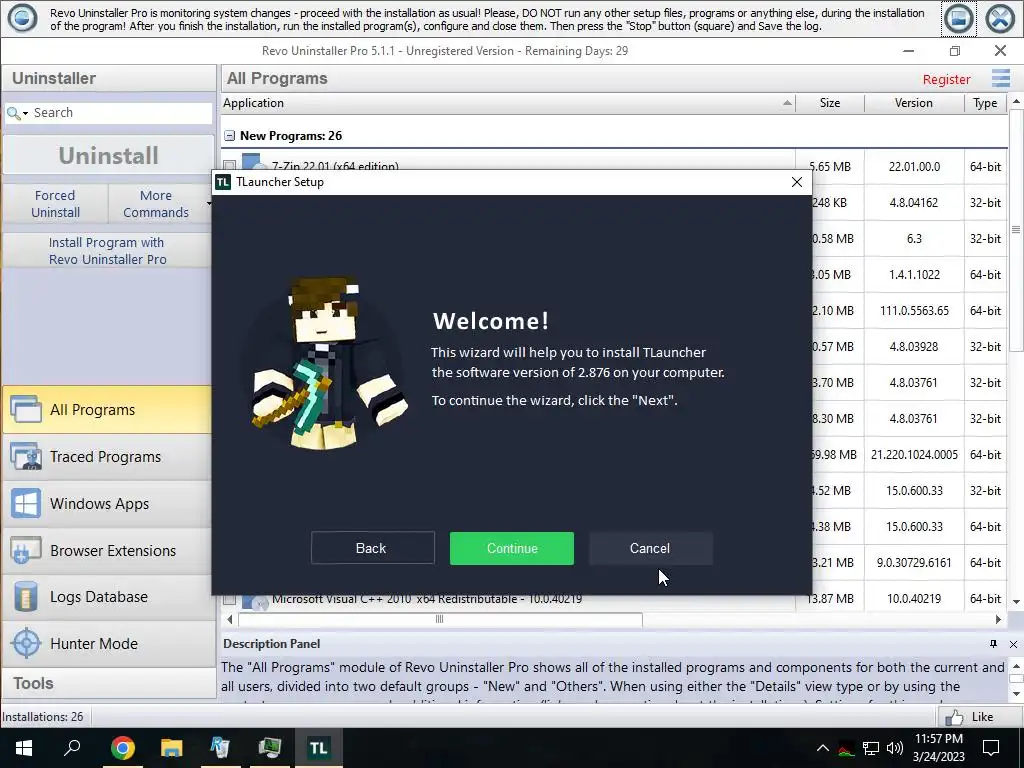The image size is (1024, 768).
Task: Click the volume speaker tray icon
Action: click(x=895, y=748)
